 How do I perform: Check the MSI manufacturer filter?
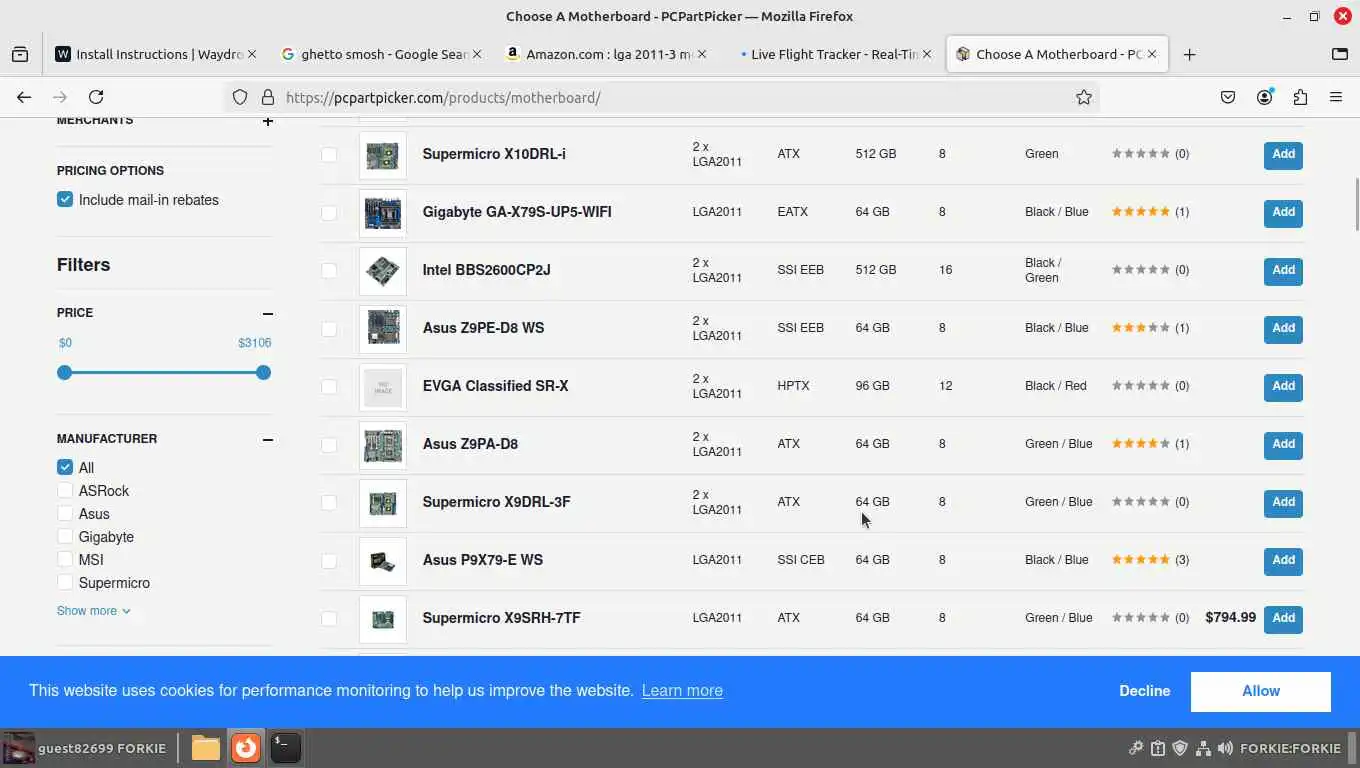click(x=65, y=560)
